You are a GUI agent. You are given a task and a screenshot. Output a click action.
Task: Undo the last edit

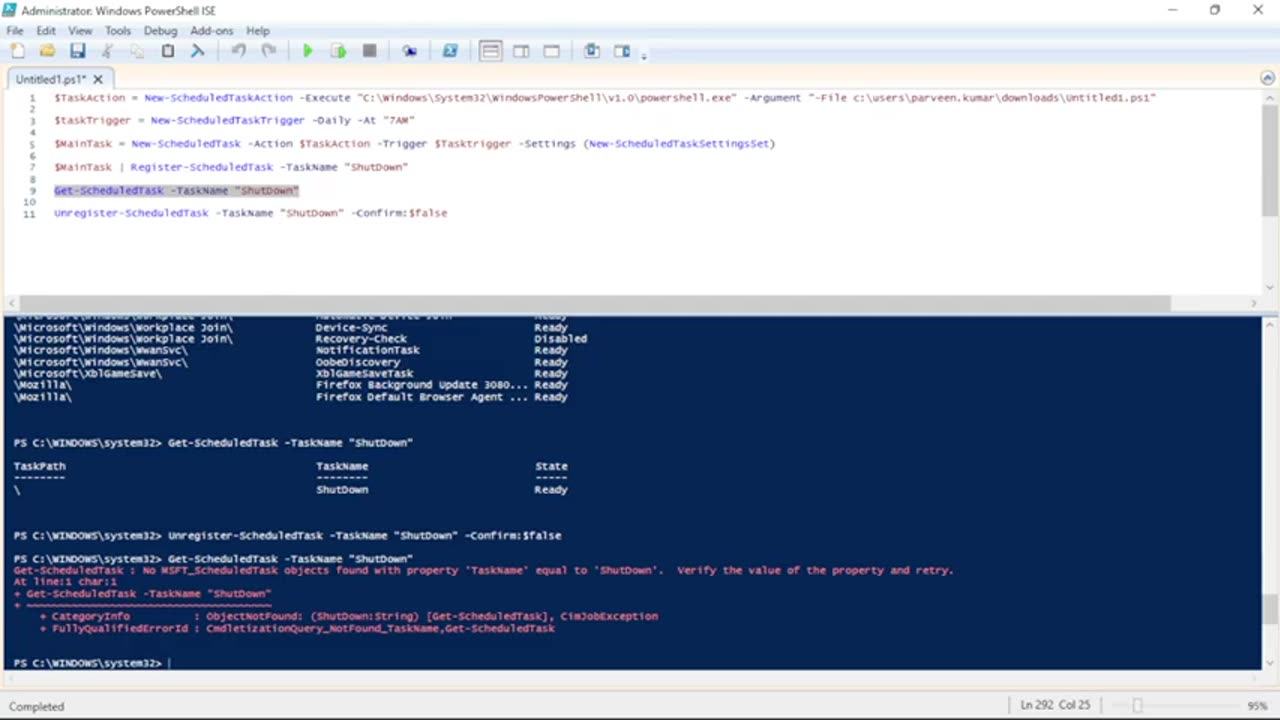pos(238,51)
